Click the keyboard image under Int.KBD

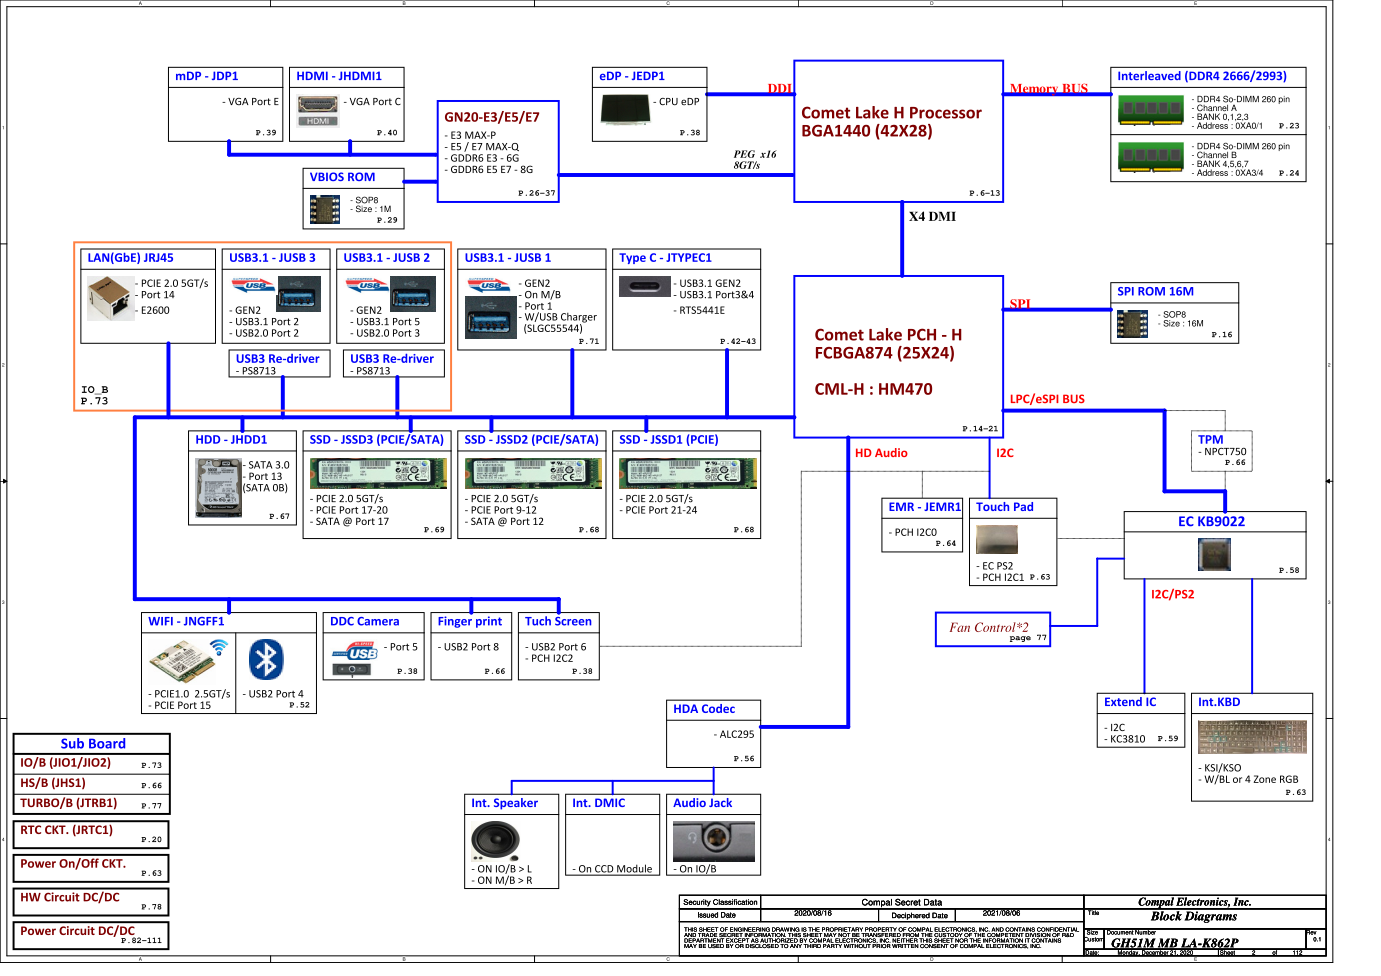[x=1252, y=736]
